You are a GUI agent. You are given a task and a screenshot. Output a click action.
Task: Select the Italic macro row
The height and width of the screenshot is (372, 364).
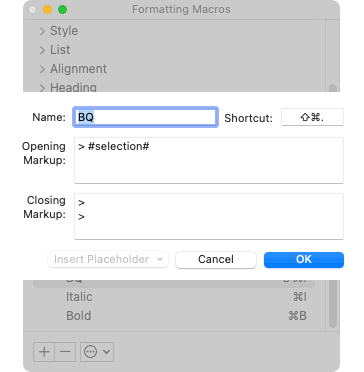click(x=174, y=297)
